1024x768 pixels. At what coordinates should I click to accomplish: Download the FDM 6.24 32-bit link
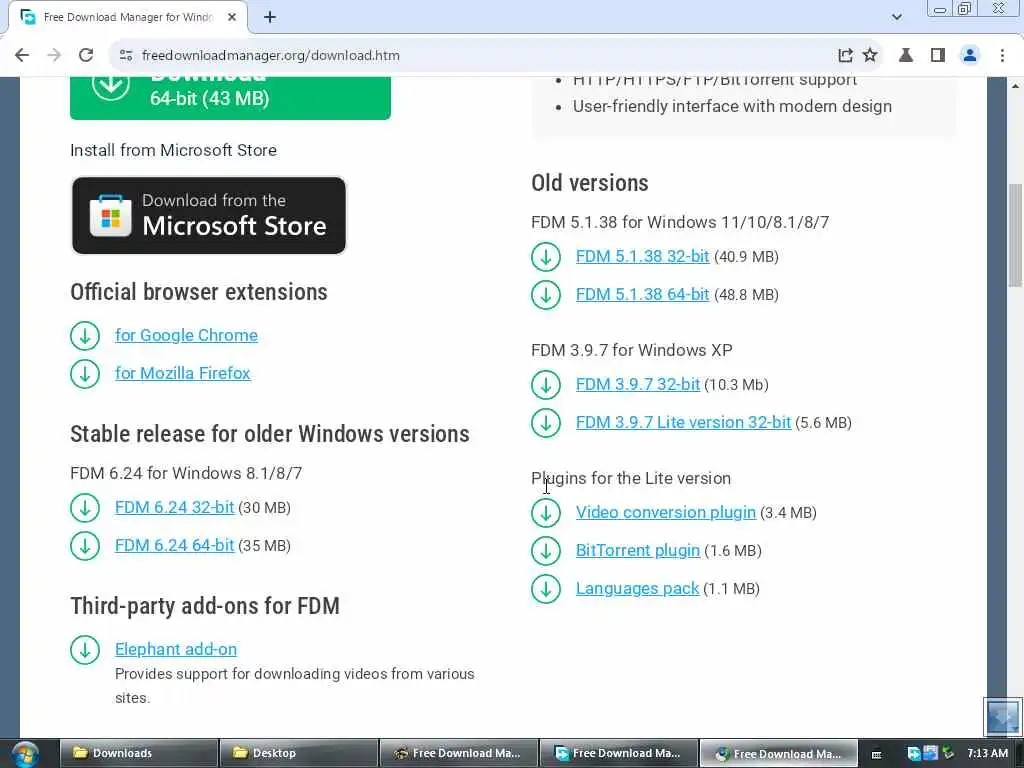coord(174,507)
